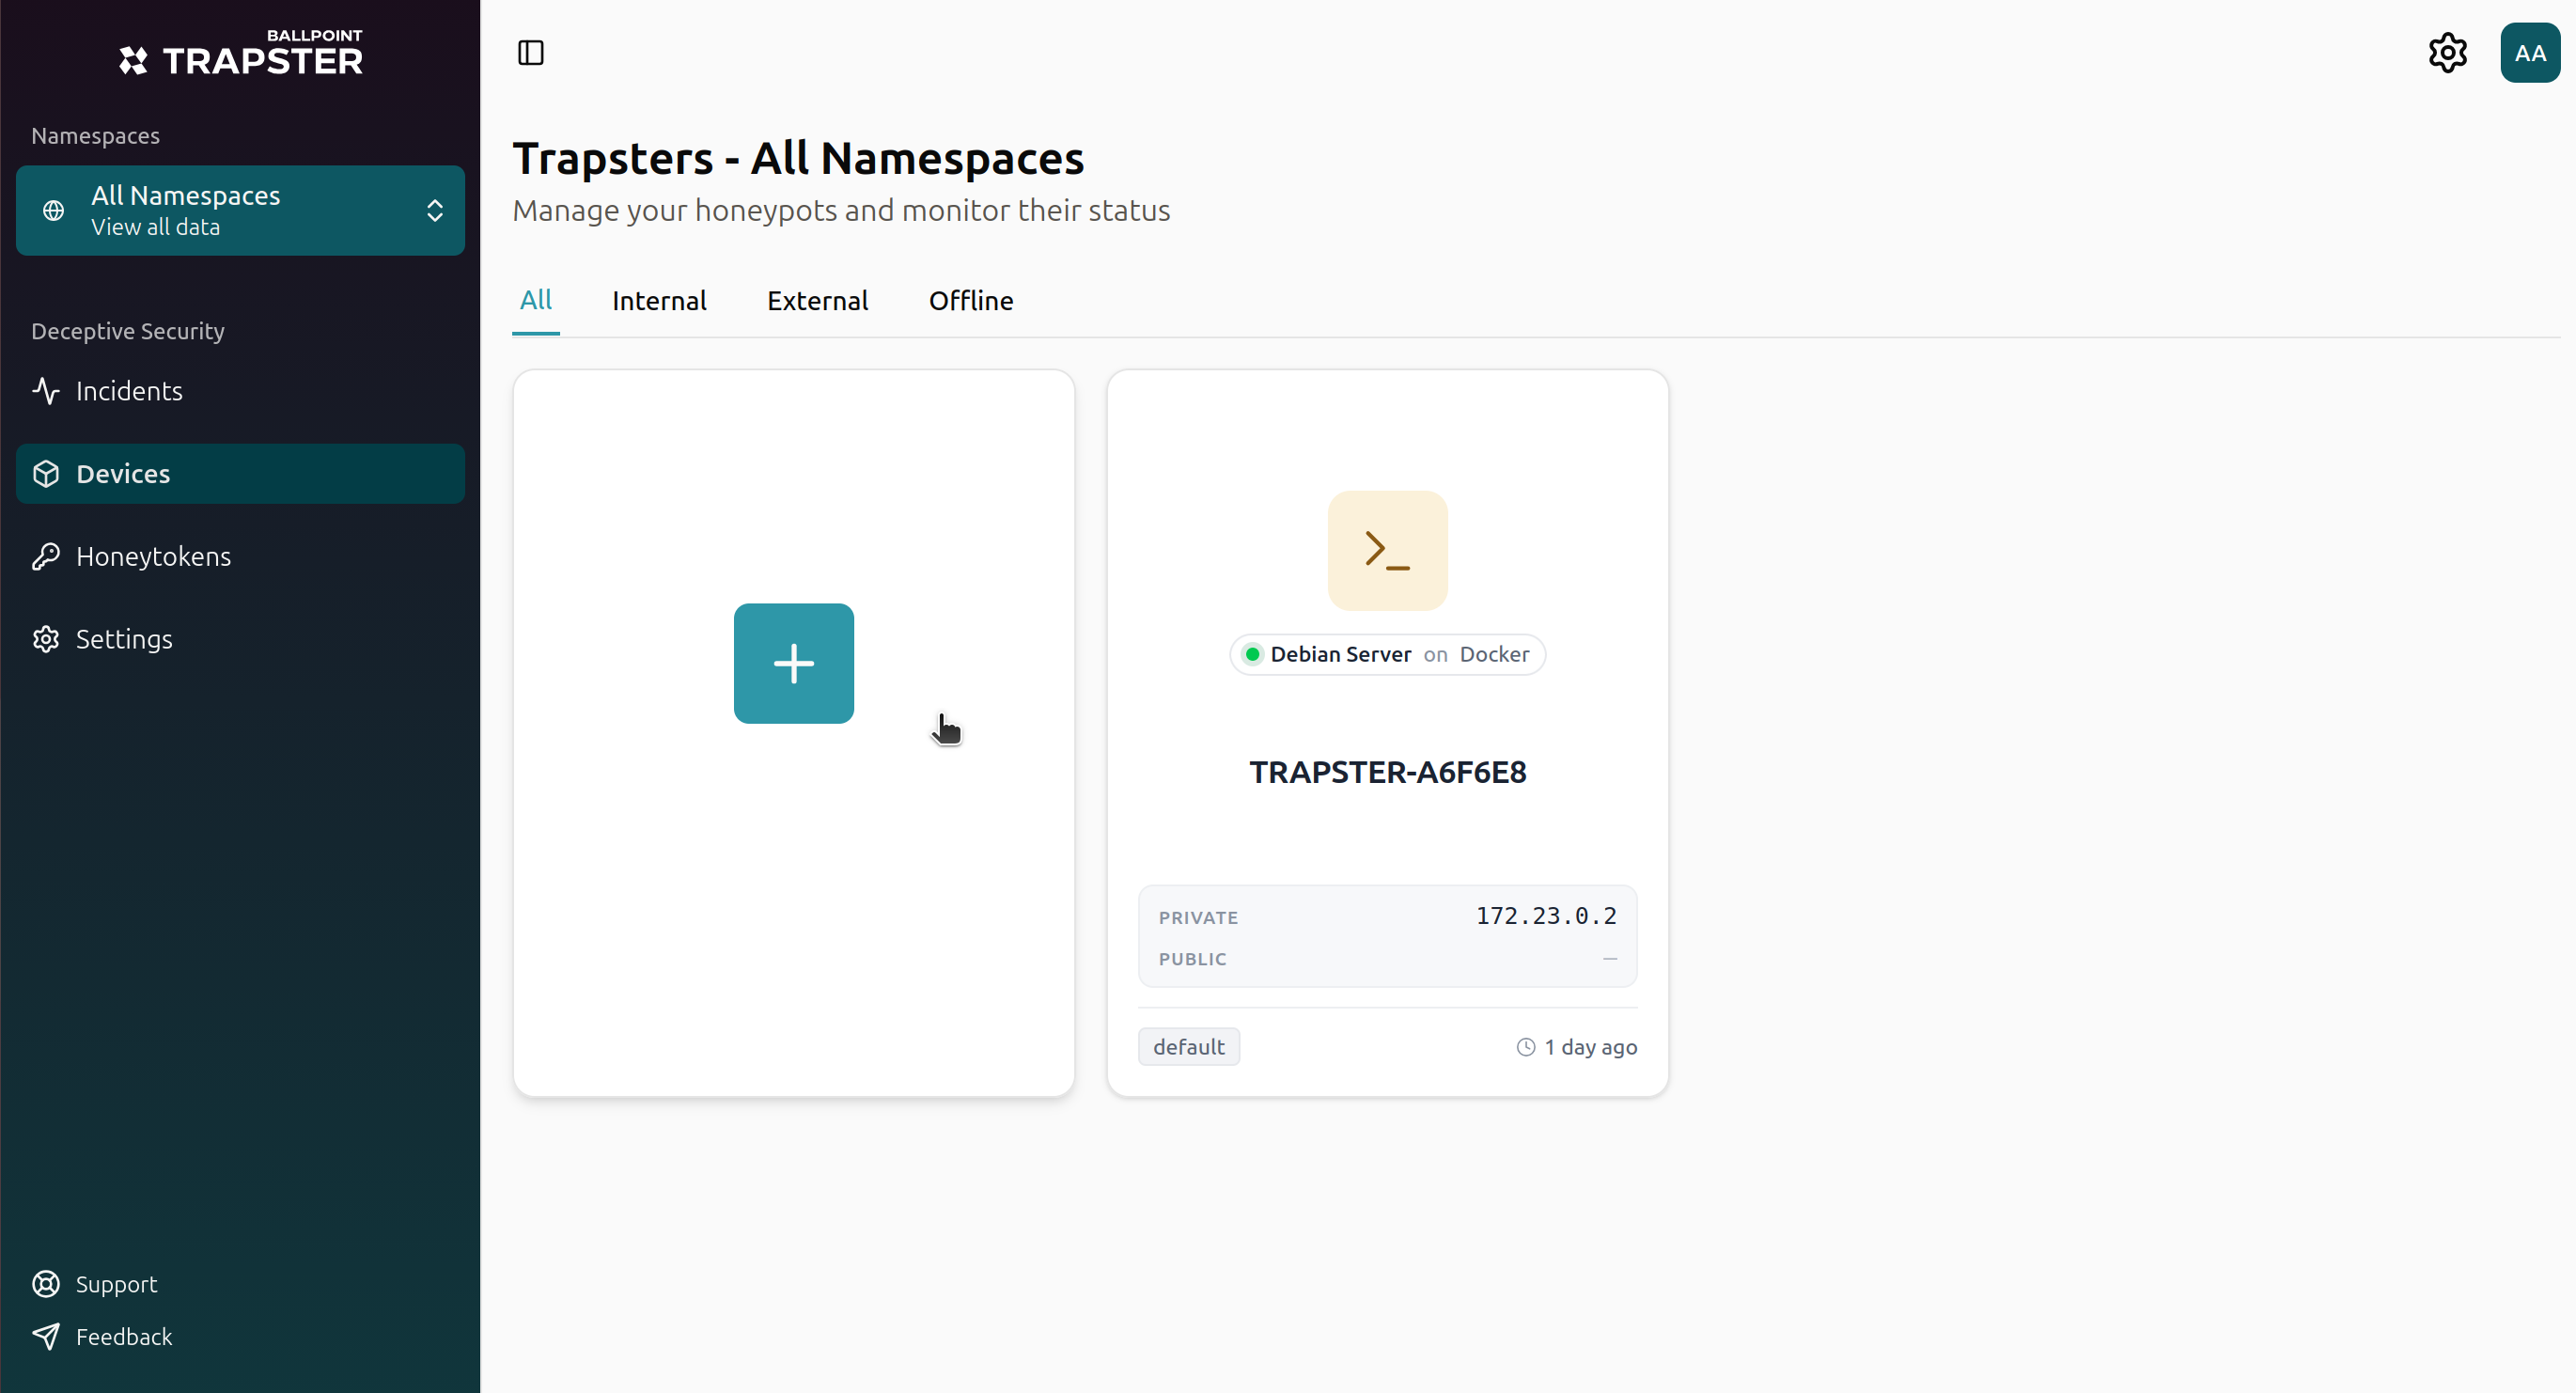Click the Ballpoint Trapster logo
This screenshot has width=2576, height=1393.
241,52
